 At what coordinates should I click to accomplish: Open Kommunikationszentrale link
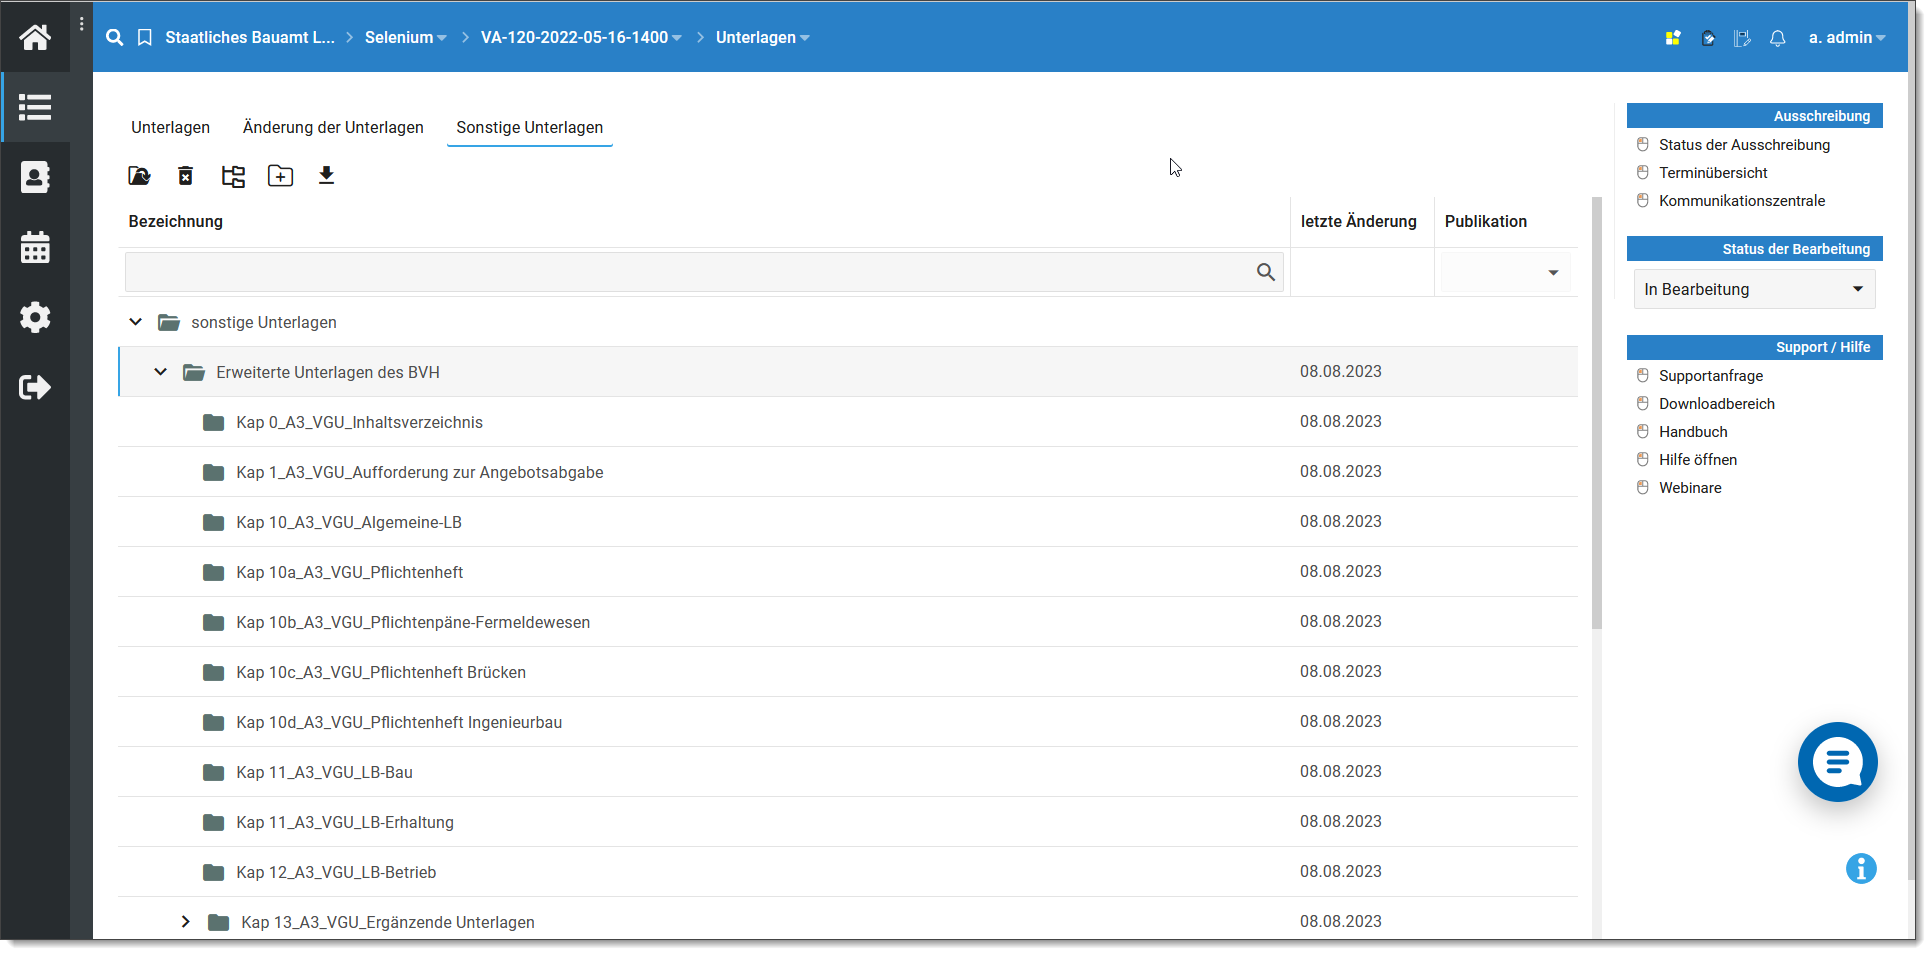(x=1742, y=200)
